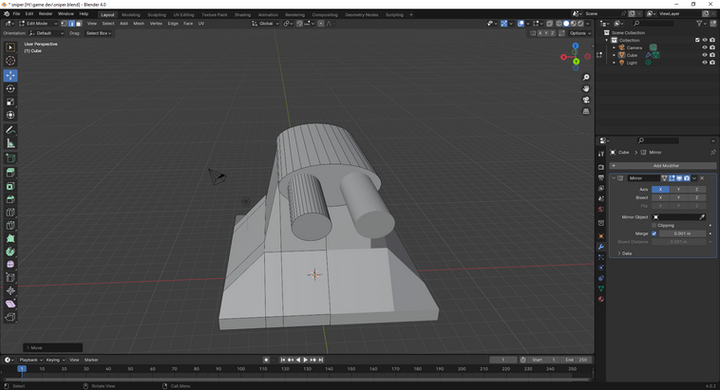Click the Merge distance 0.001 m field

tap(682, 234)
